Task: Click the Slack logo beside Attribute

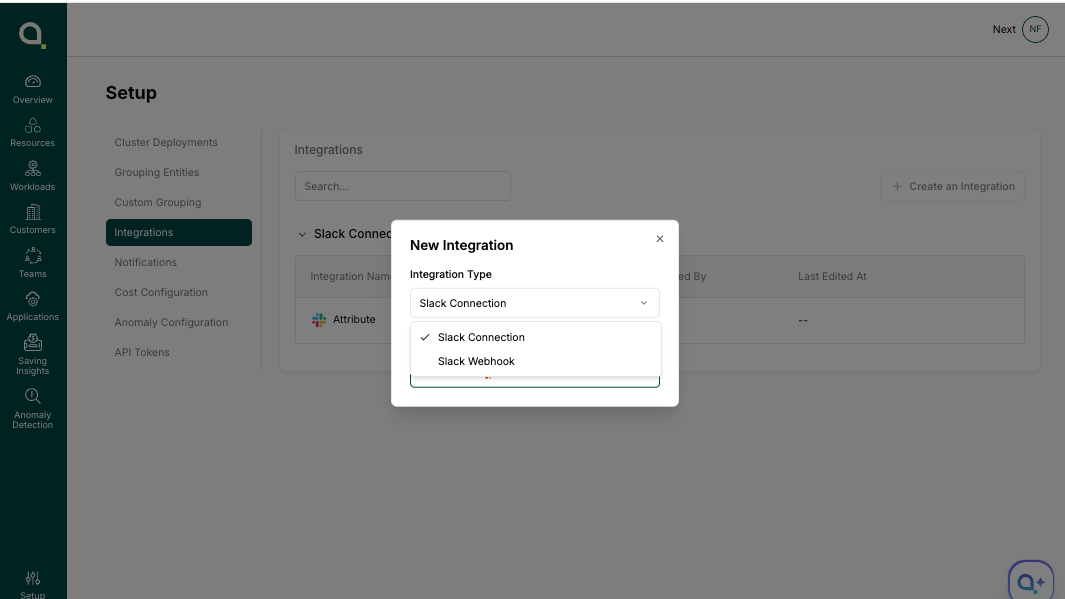Action: [x=319, y=320]
